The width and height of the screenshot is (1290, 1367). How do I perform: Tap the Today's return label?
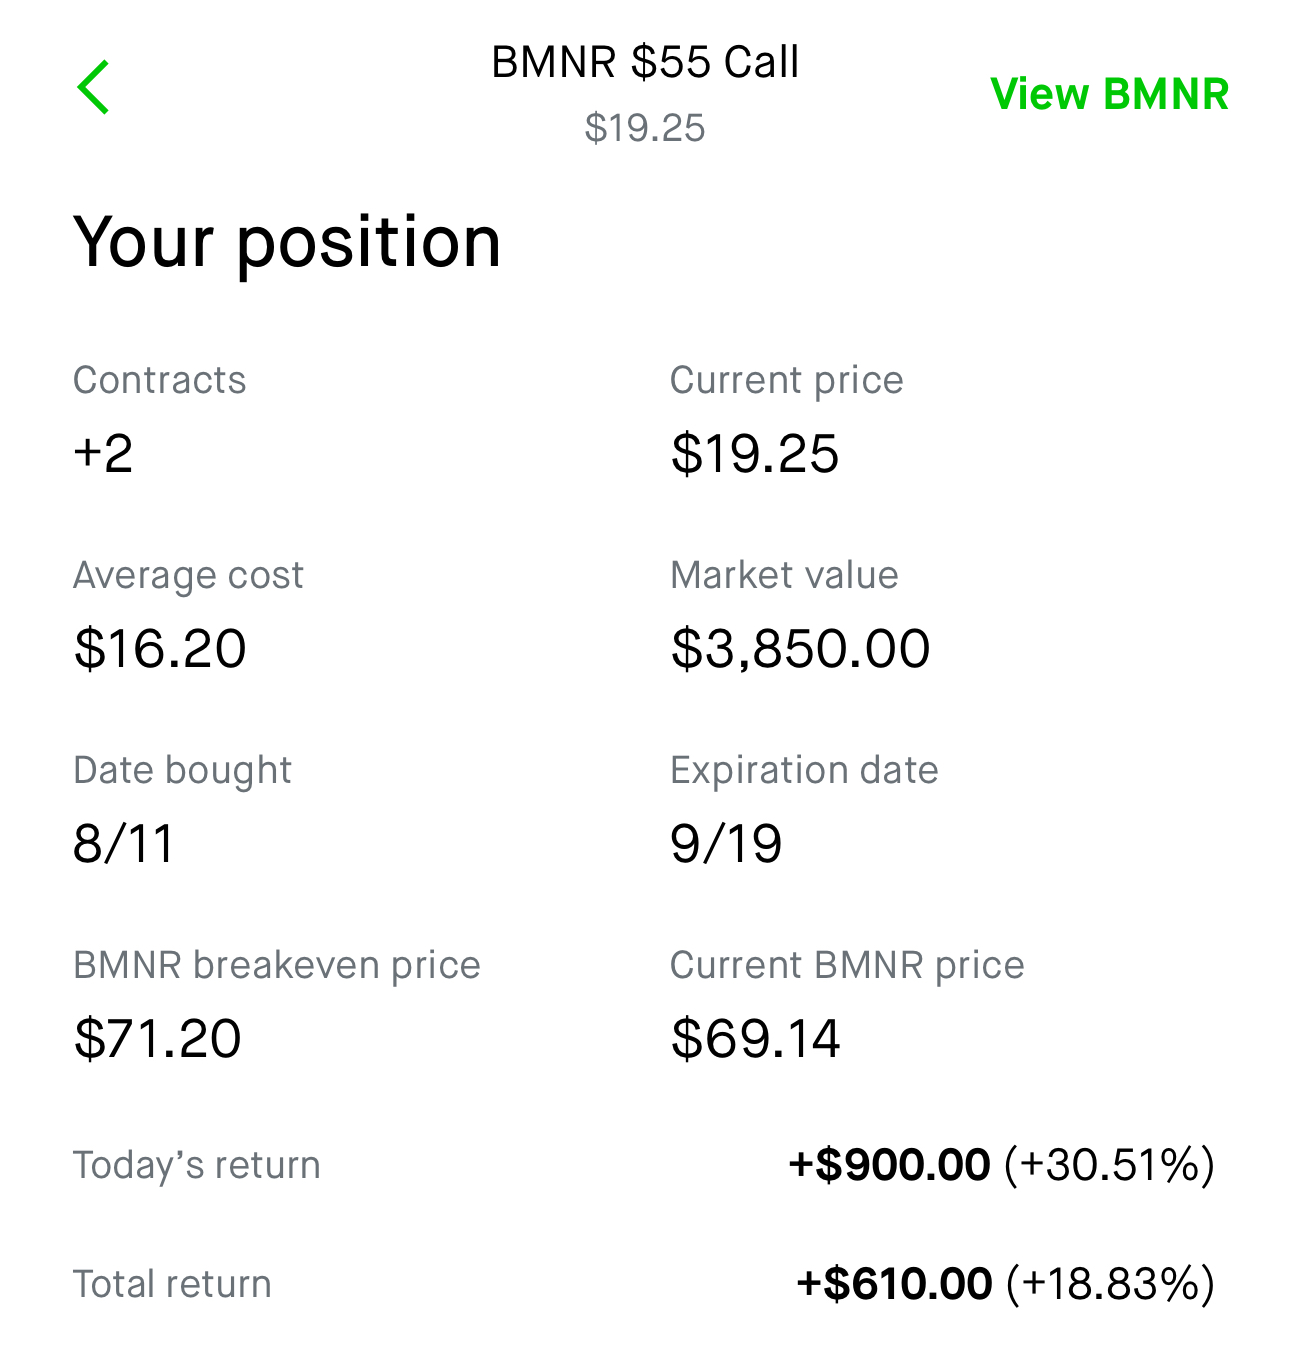click(x=197, y=1165)
